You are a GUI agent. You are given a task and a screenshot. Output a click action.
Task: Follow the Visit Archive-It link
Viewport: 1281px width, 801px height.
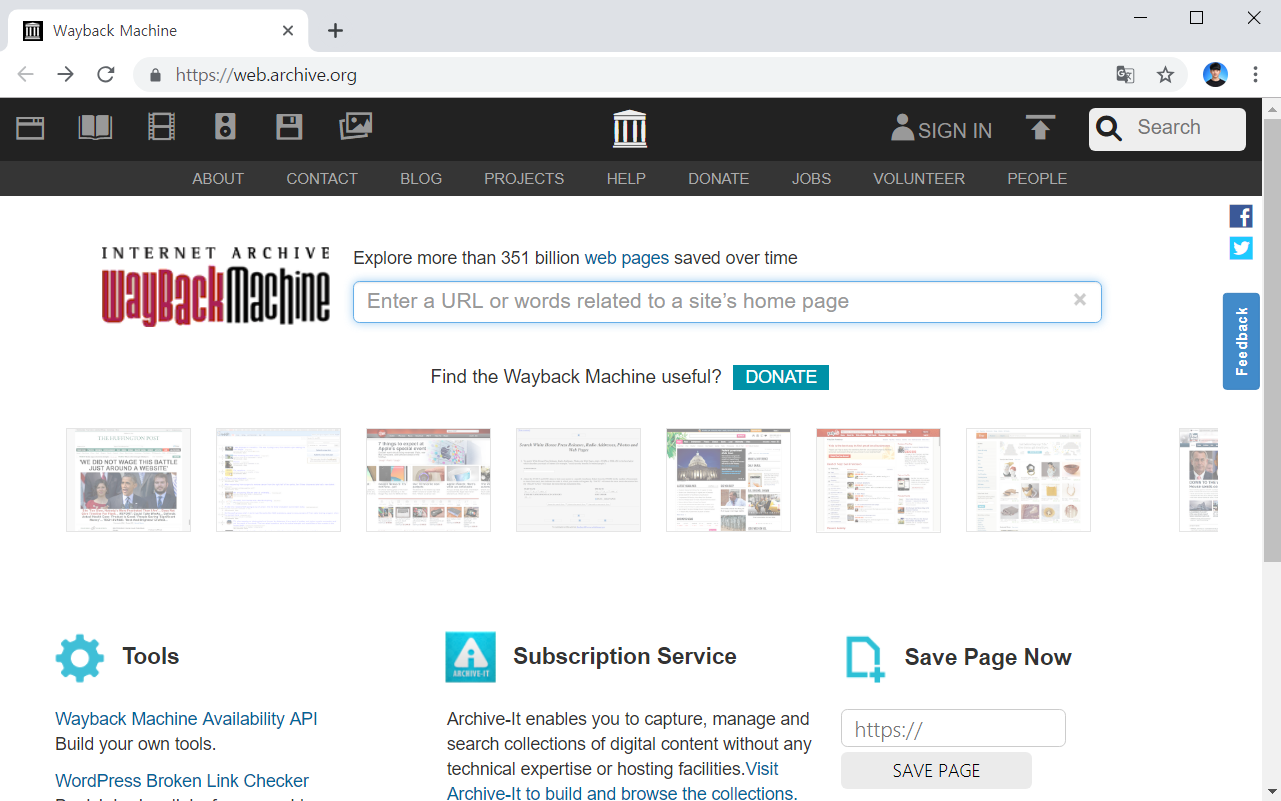(622, 782)
